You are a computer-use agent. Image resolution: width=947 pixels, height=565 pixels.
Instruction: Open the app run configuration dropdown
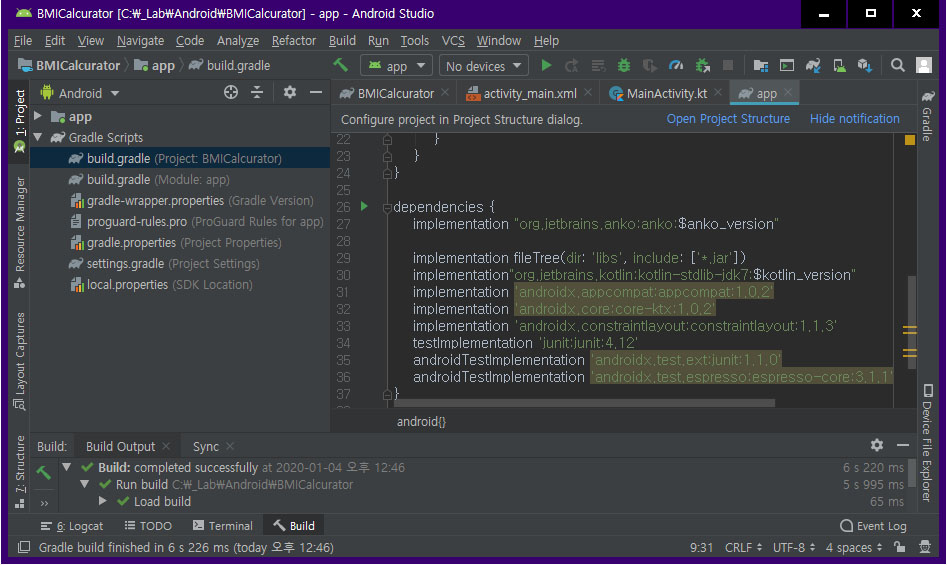coord(396,65)
